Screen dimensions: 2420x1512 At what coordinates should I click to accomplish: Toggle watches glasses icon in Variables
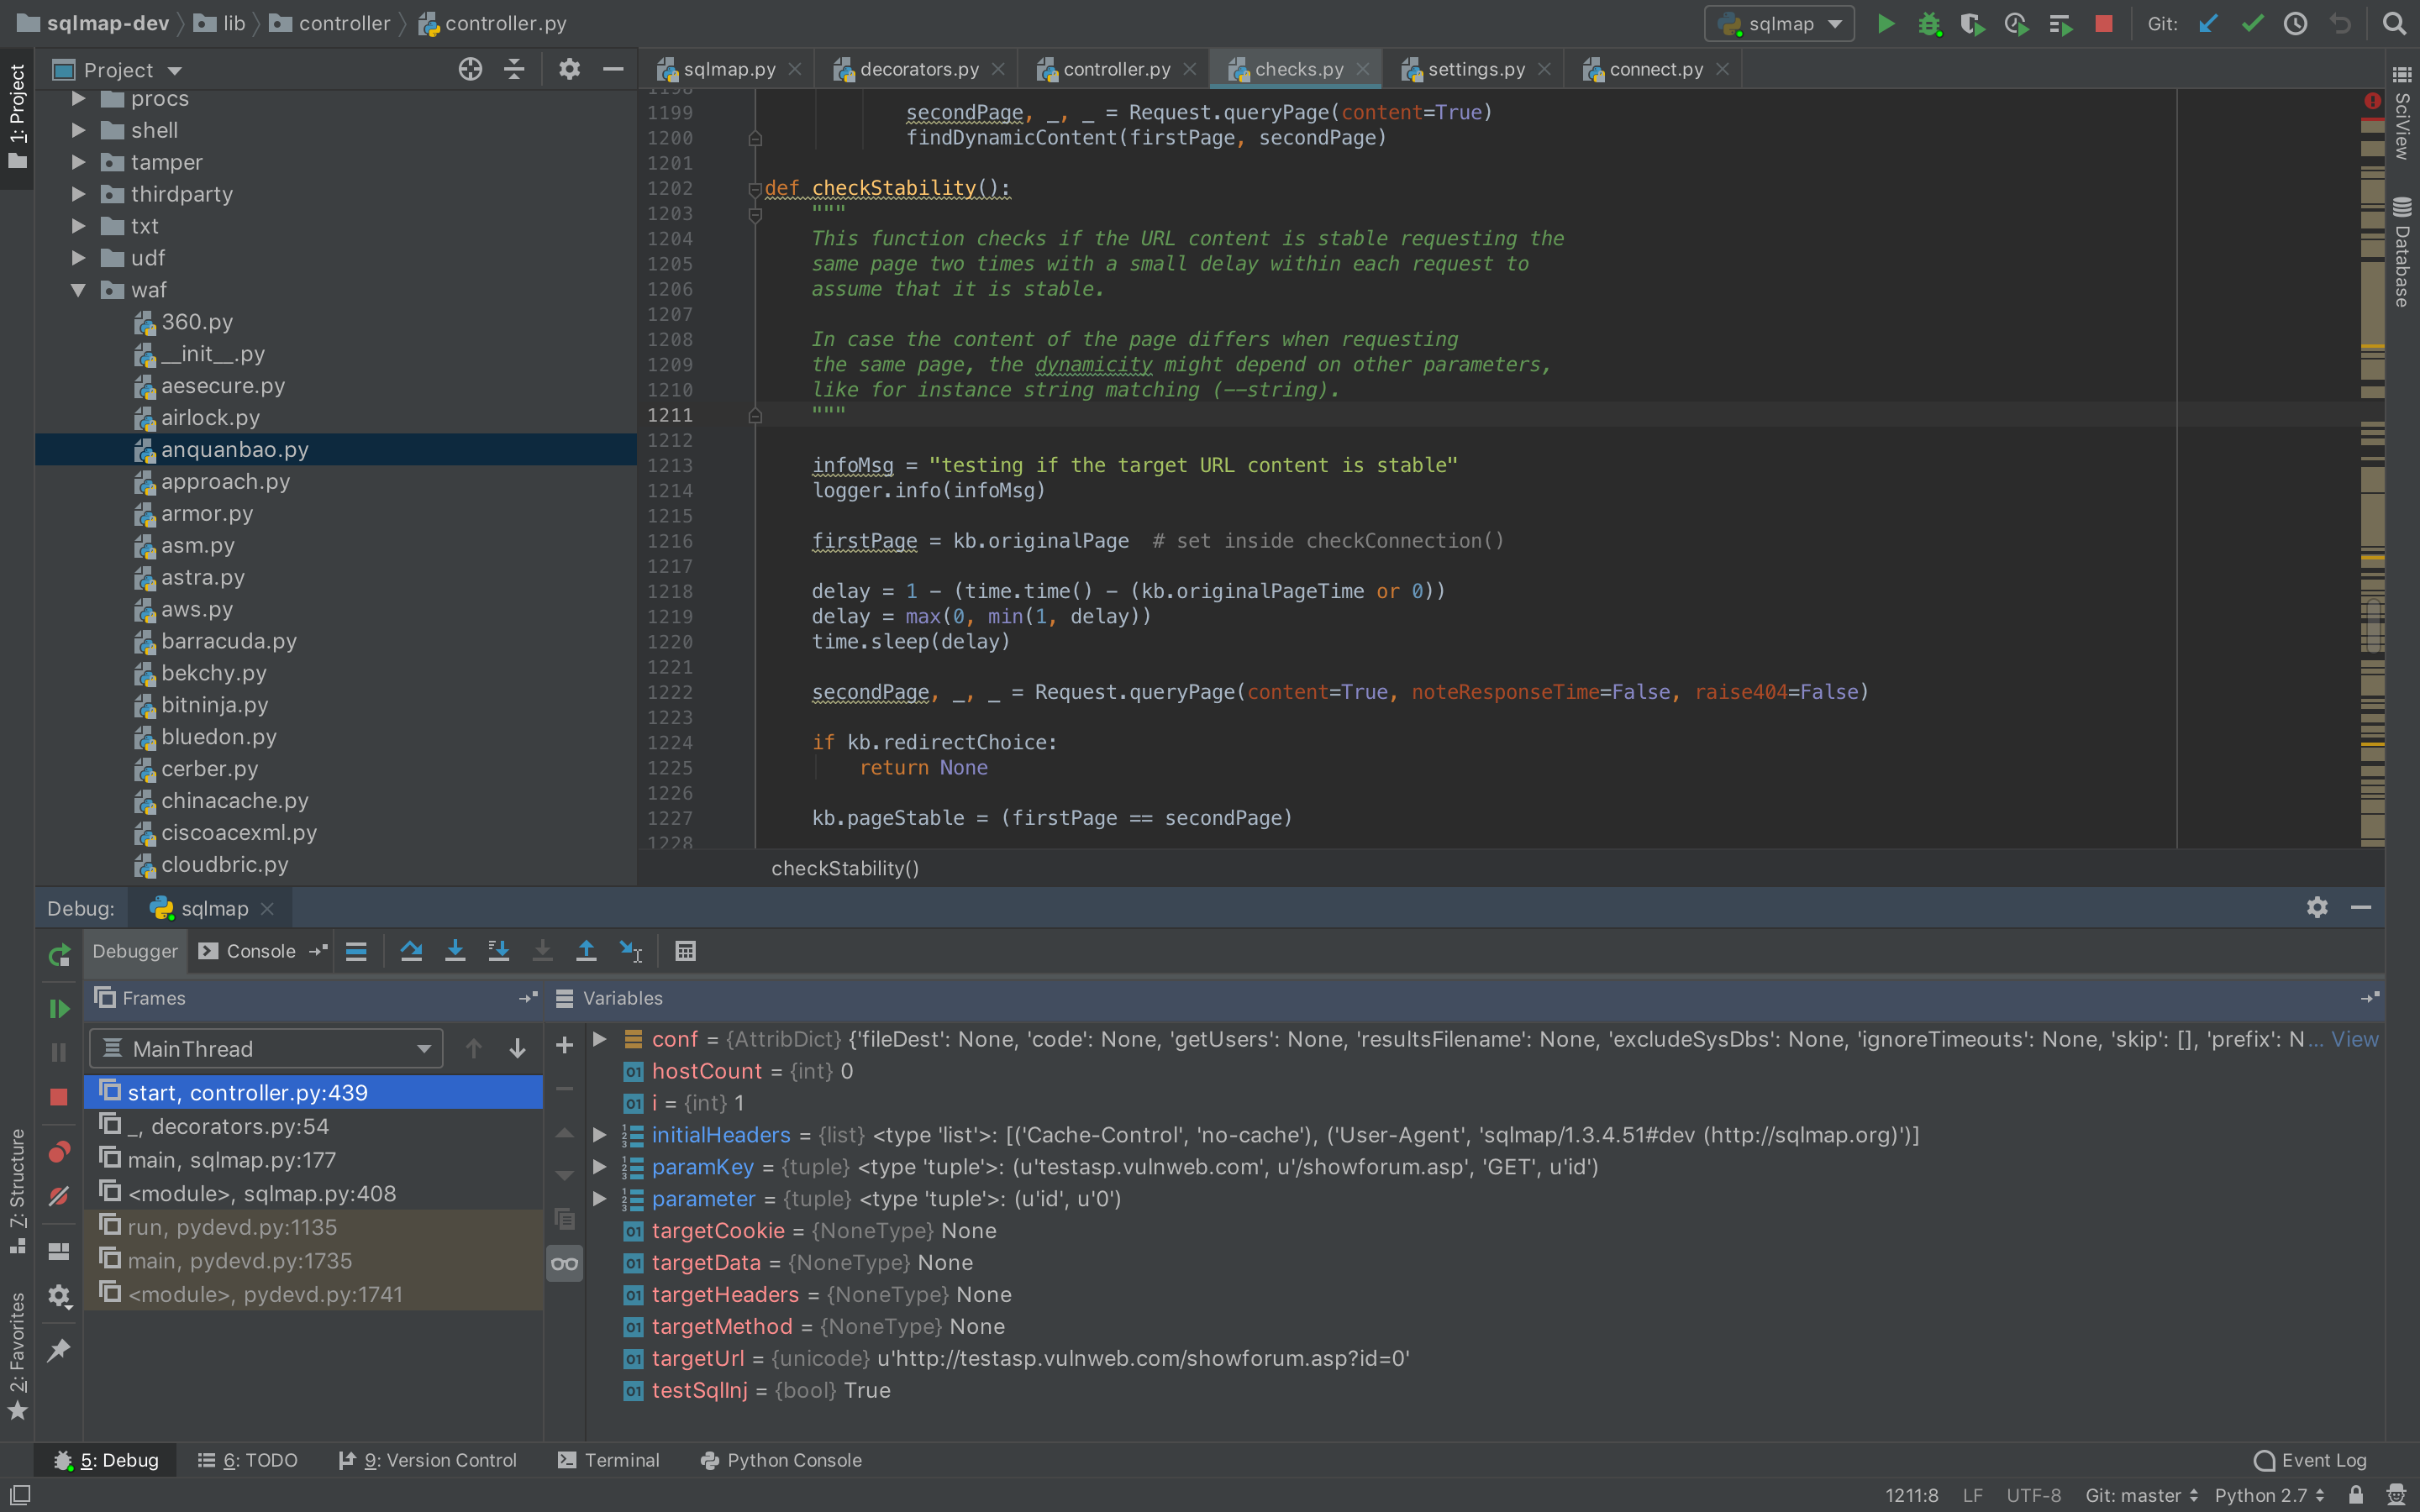coord(564,1264)
